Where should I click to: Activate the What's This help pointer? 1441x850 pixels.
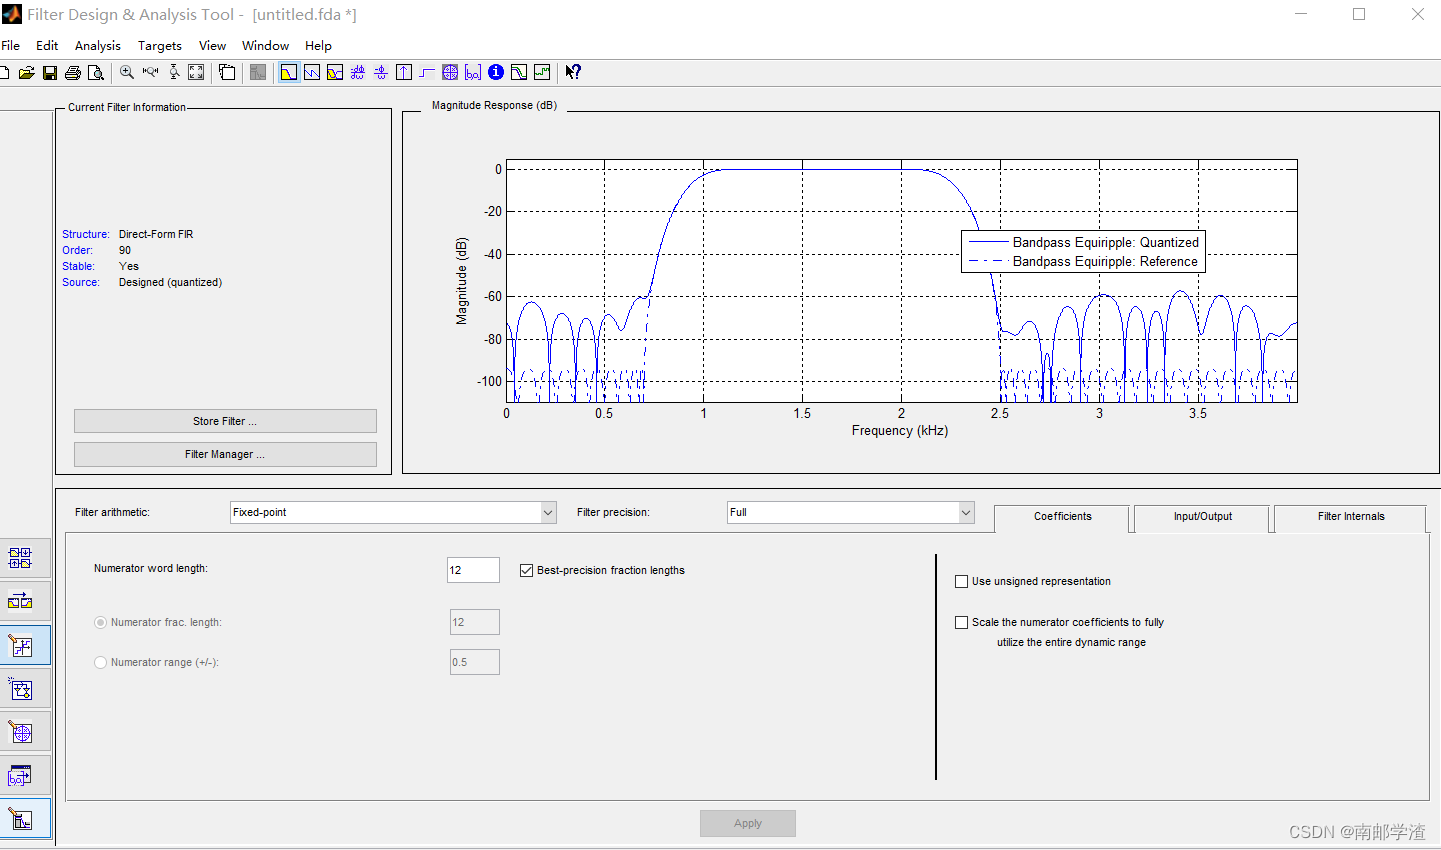(x=573, y=72)
